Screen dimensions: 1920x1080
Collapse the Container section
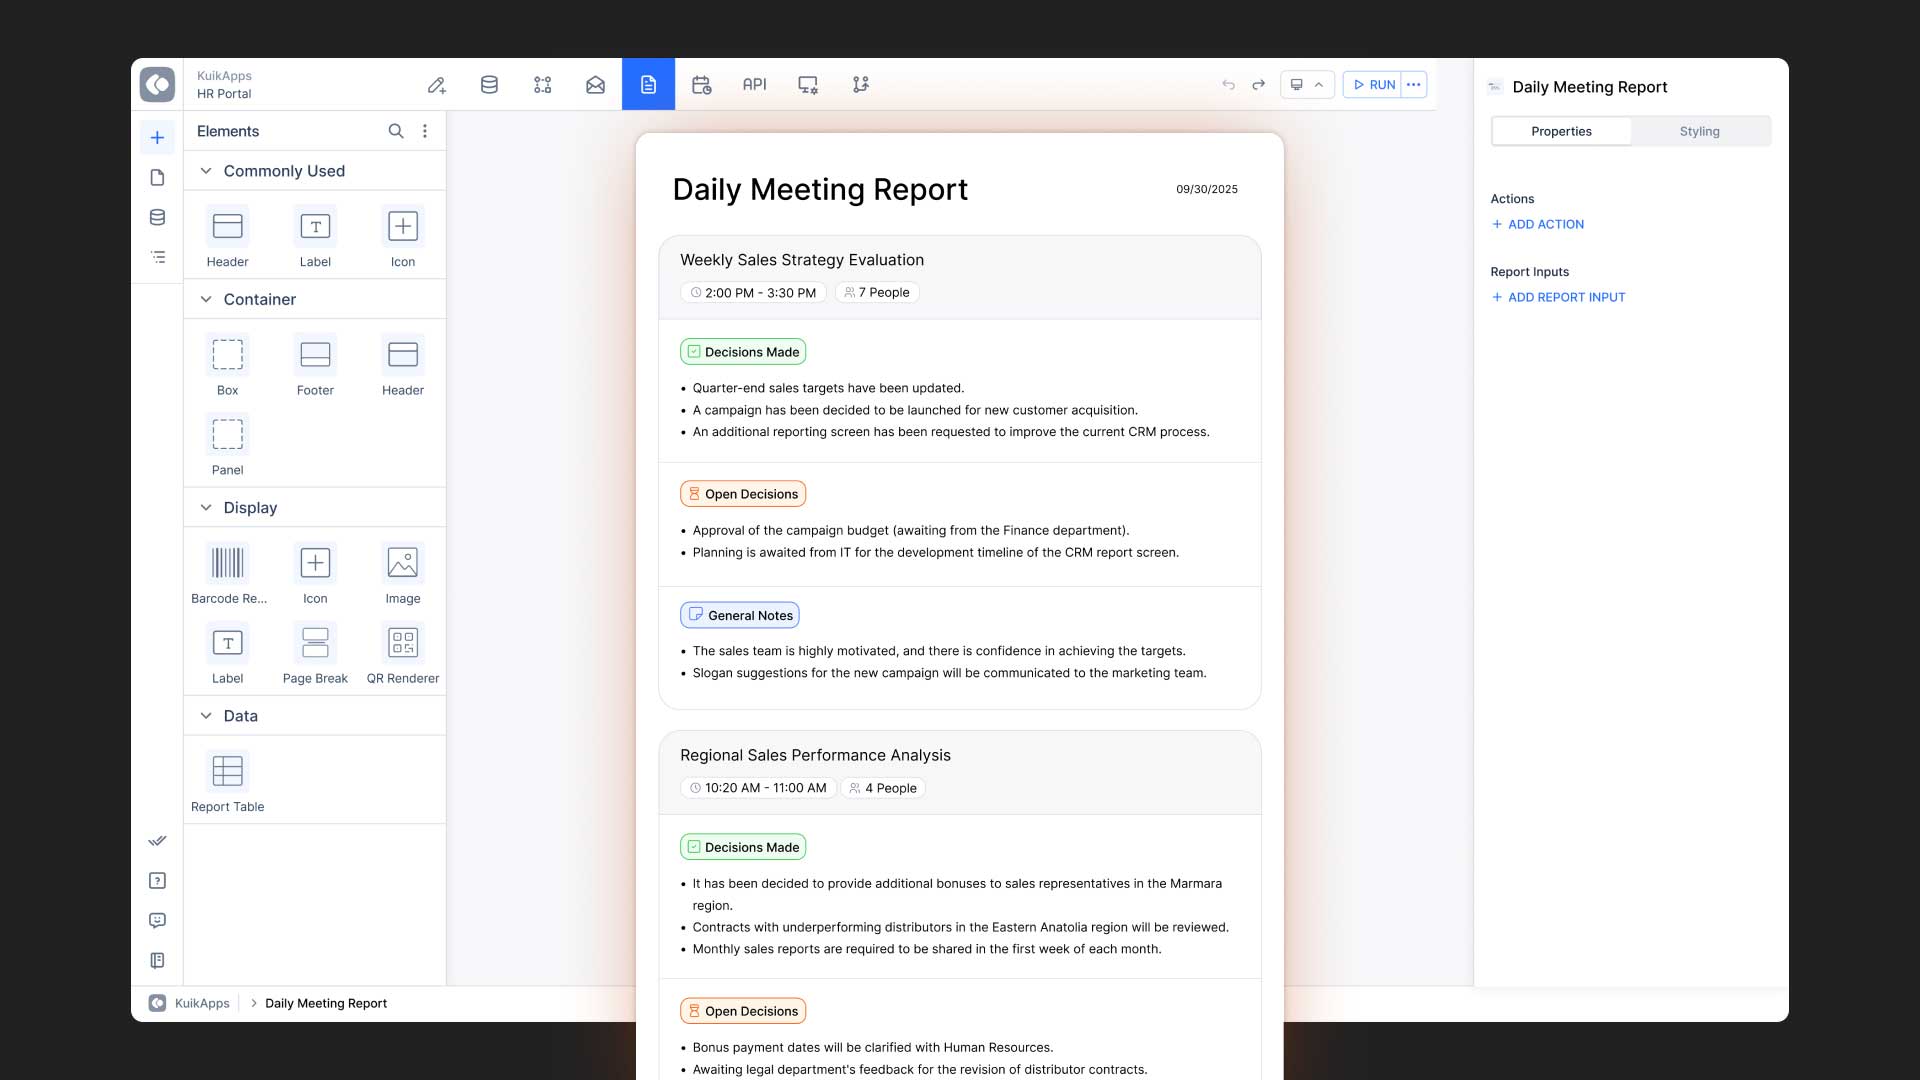pyautogui.click(x=206, y=299)
